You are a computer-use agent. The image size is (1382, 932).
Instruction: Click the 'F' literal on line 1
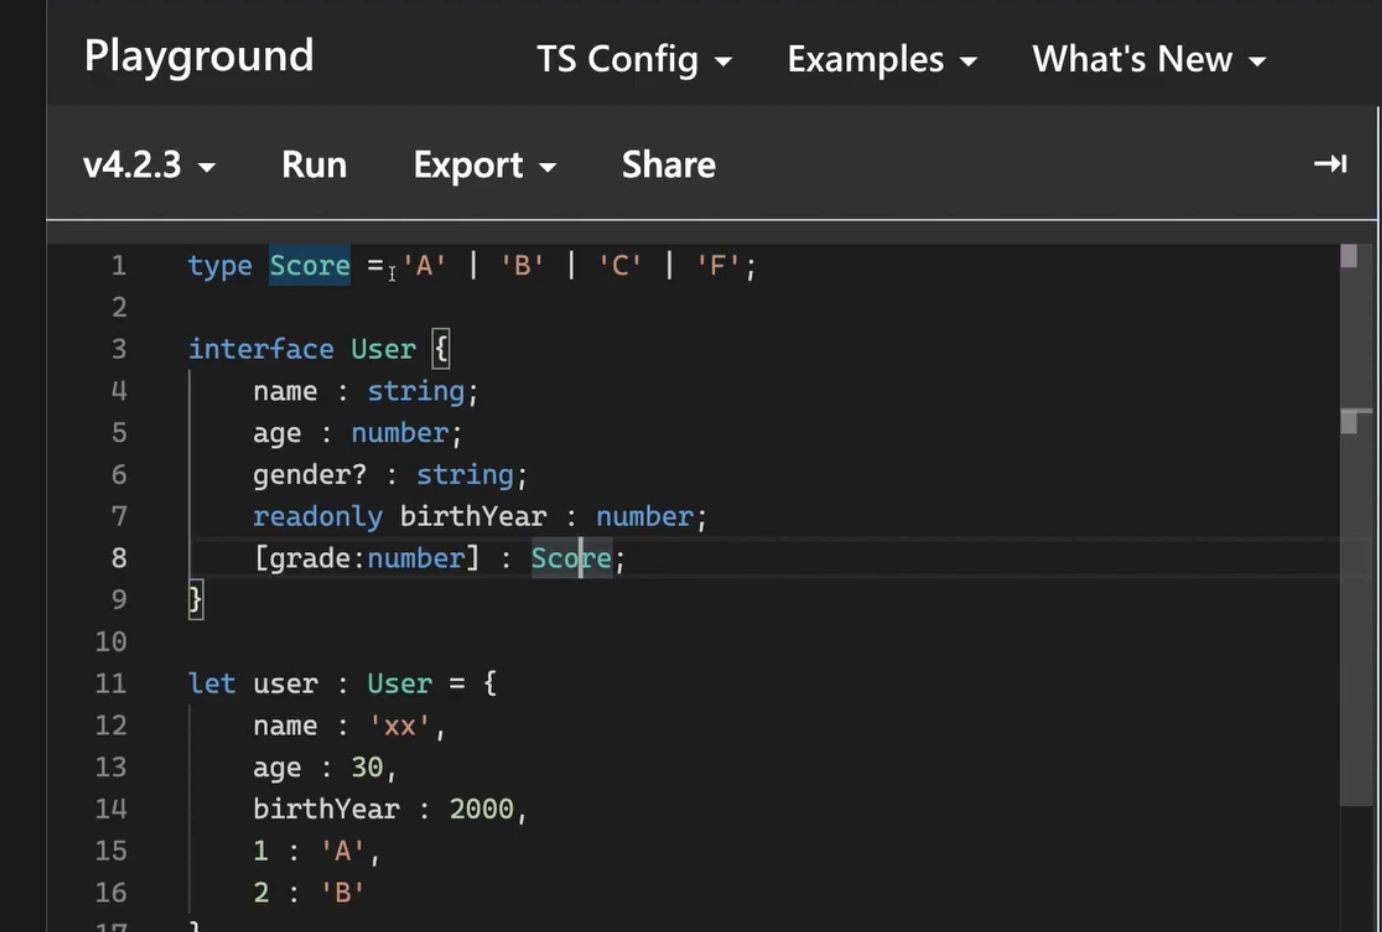(718, 266)
